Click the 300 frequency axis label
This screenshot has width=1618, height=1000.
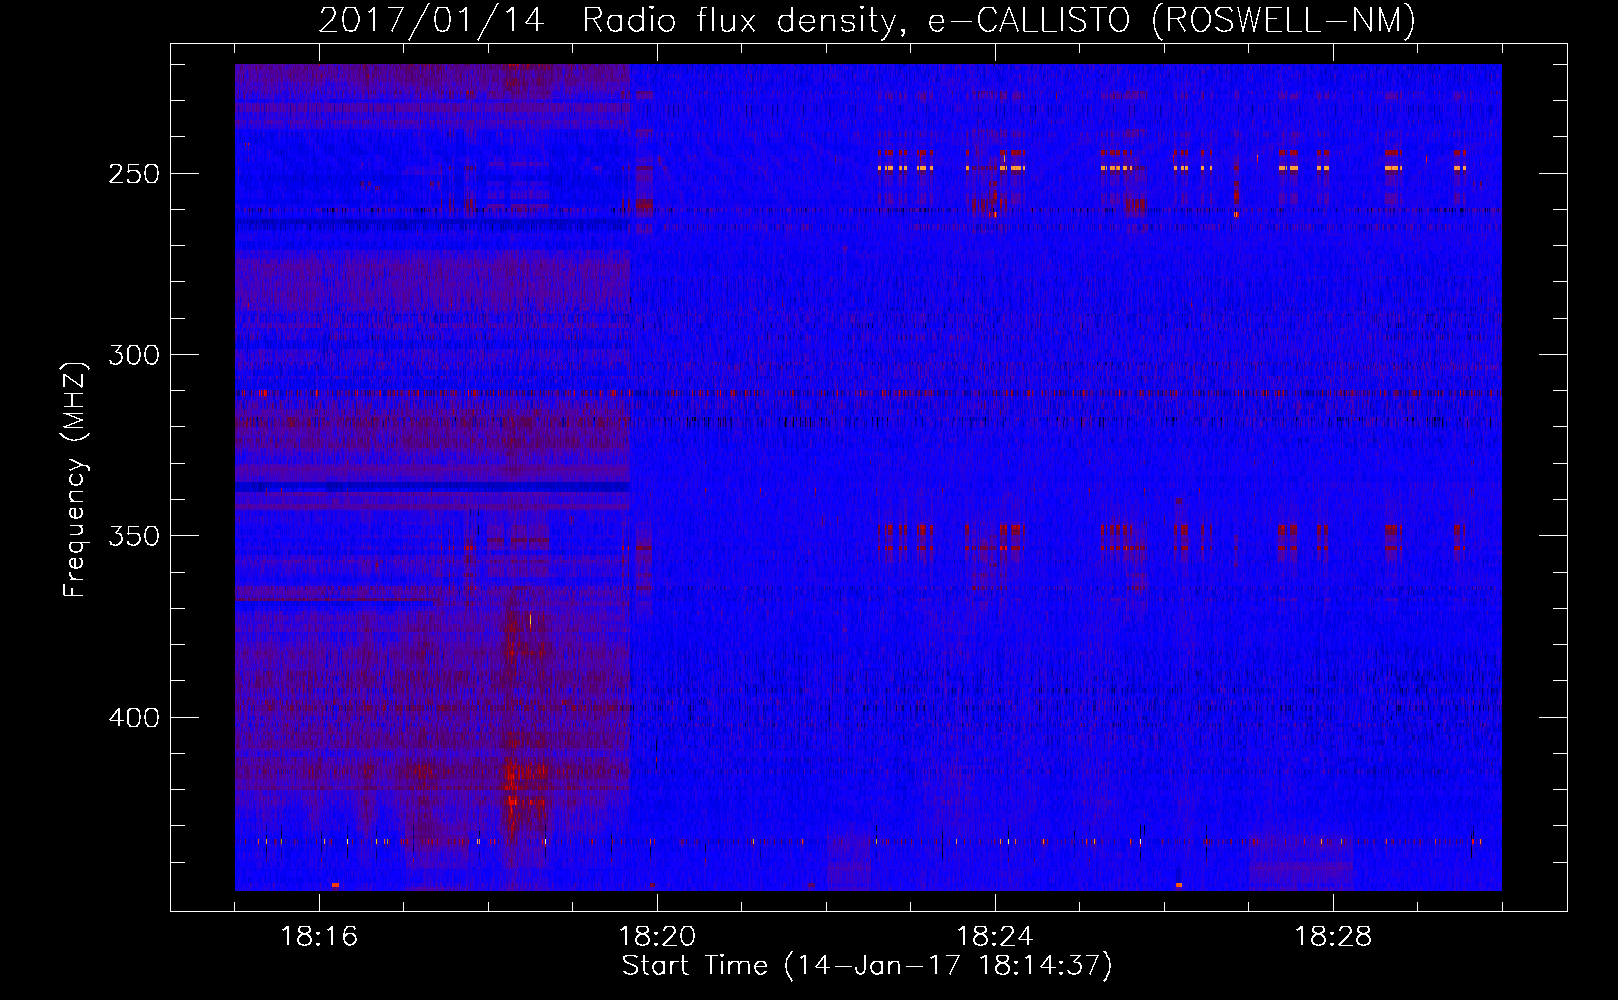[134, 355]
